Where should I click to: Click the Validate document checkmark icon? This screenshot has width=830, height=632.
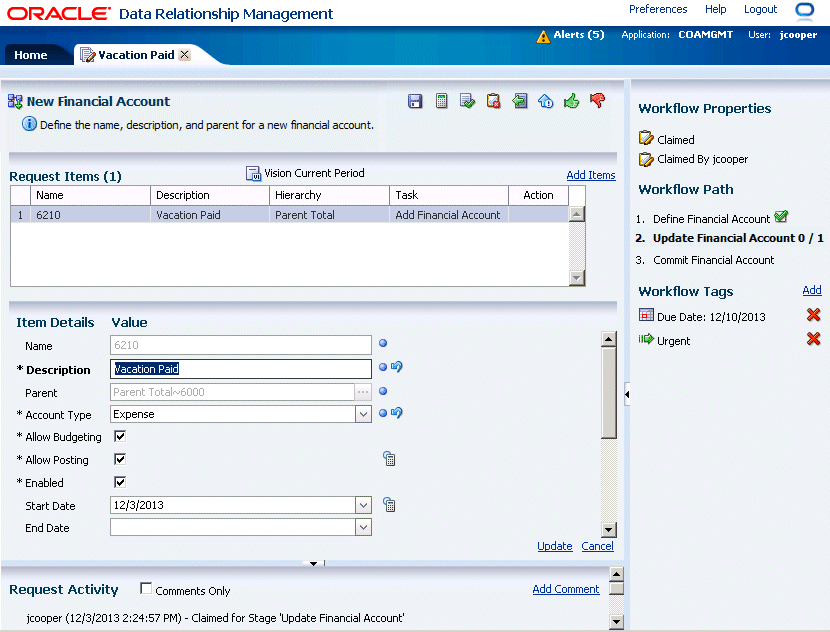tap(467, 101)
